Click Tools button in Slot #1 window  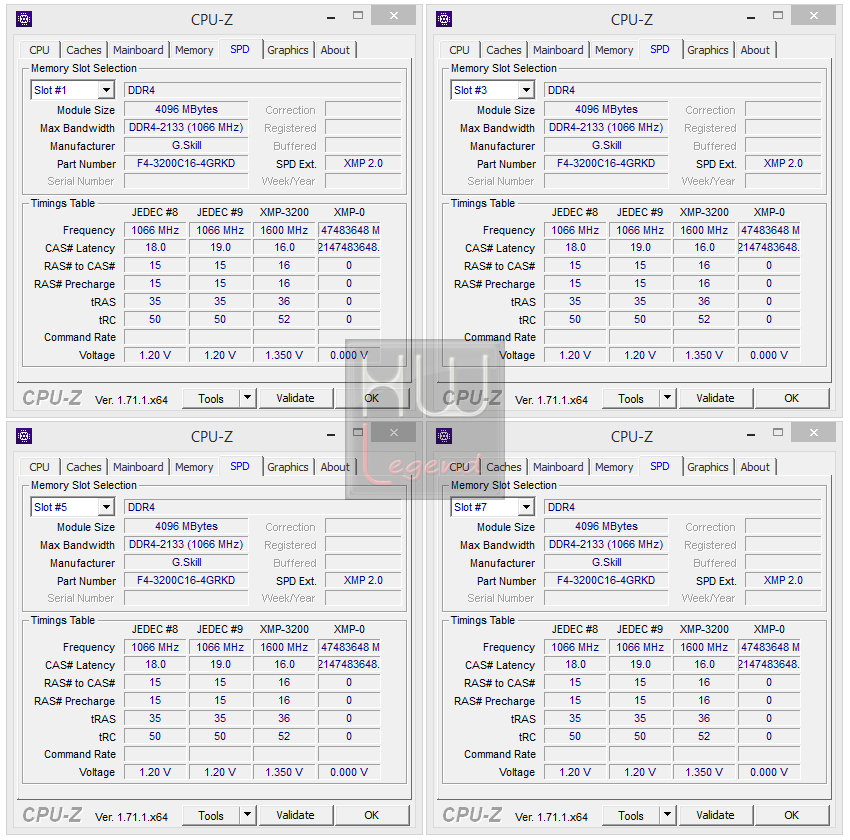[211, 398]
